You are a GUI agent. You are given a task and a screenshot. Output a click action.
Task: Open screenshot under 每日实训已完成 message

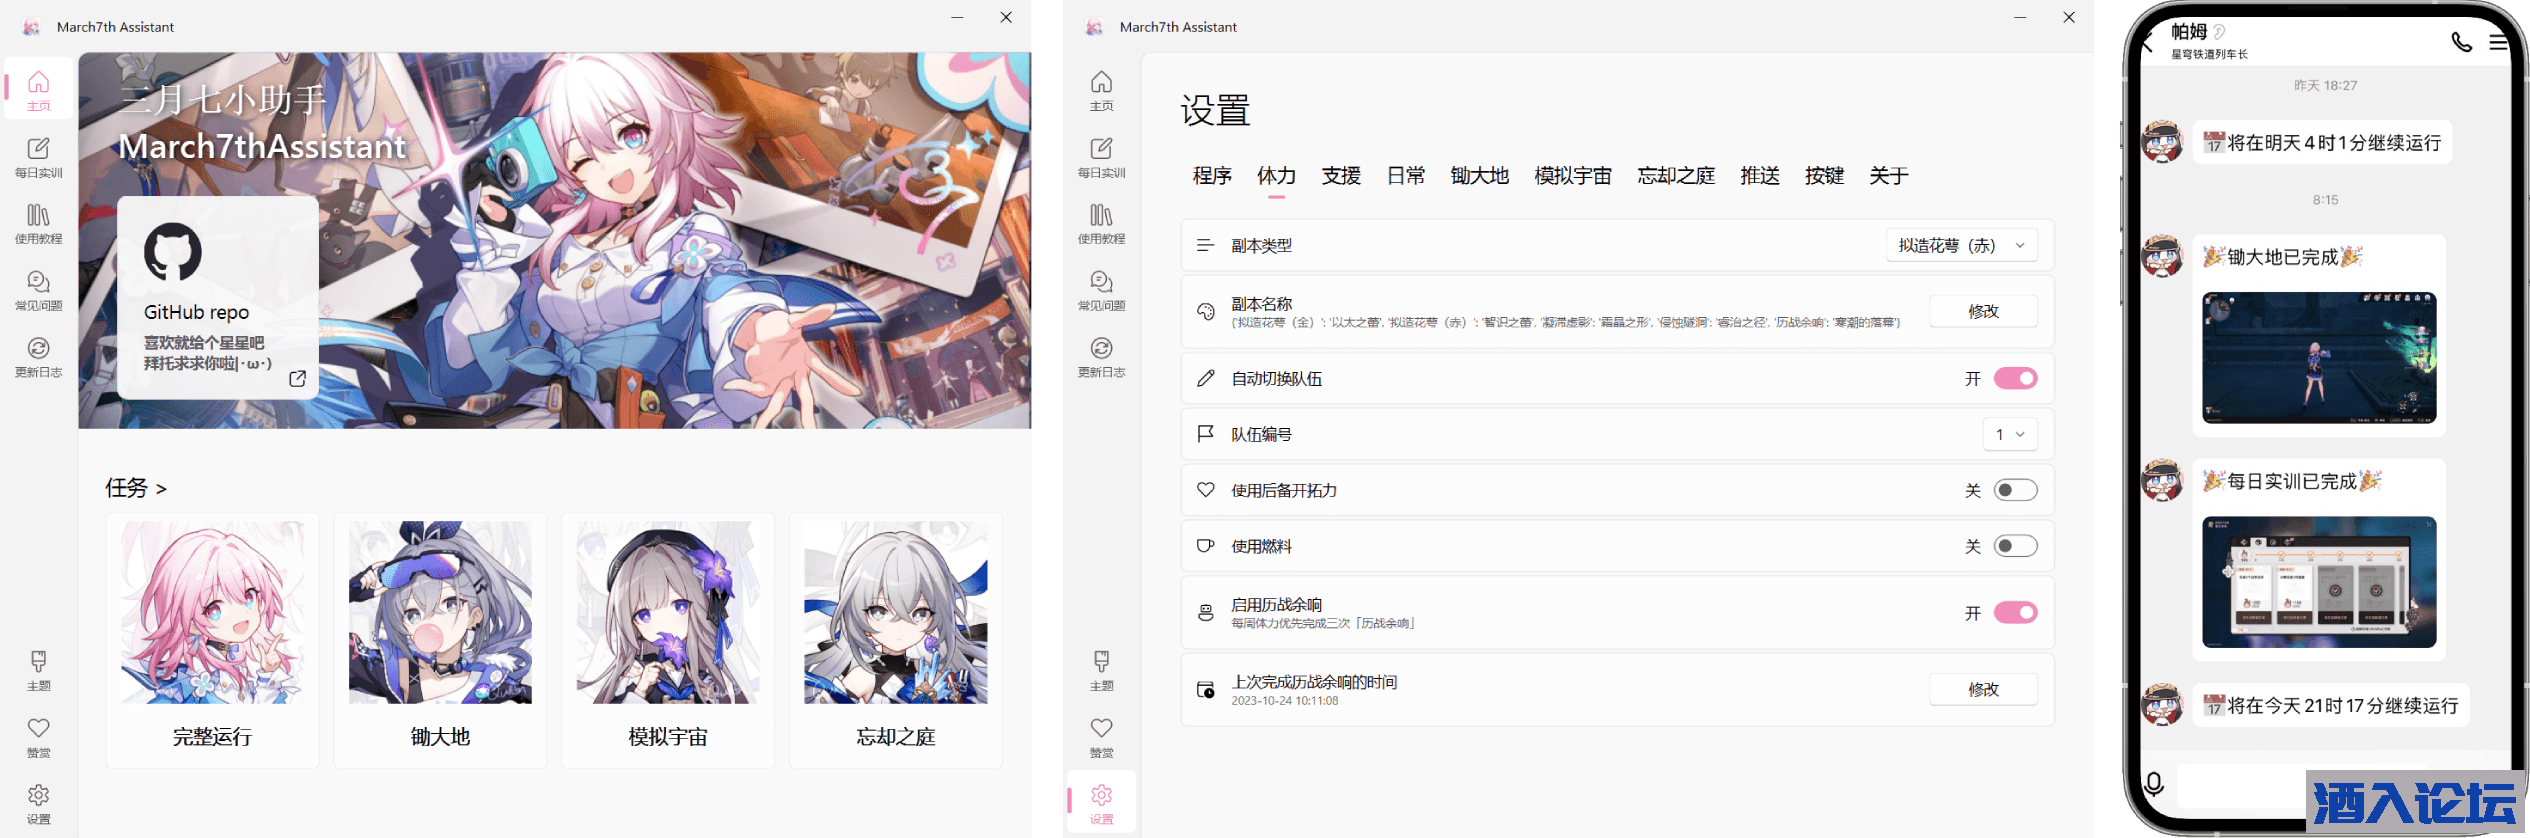2319,582
